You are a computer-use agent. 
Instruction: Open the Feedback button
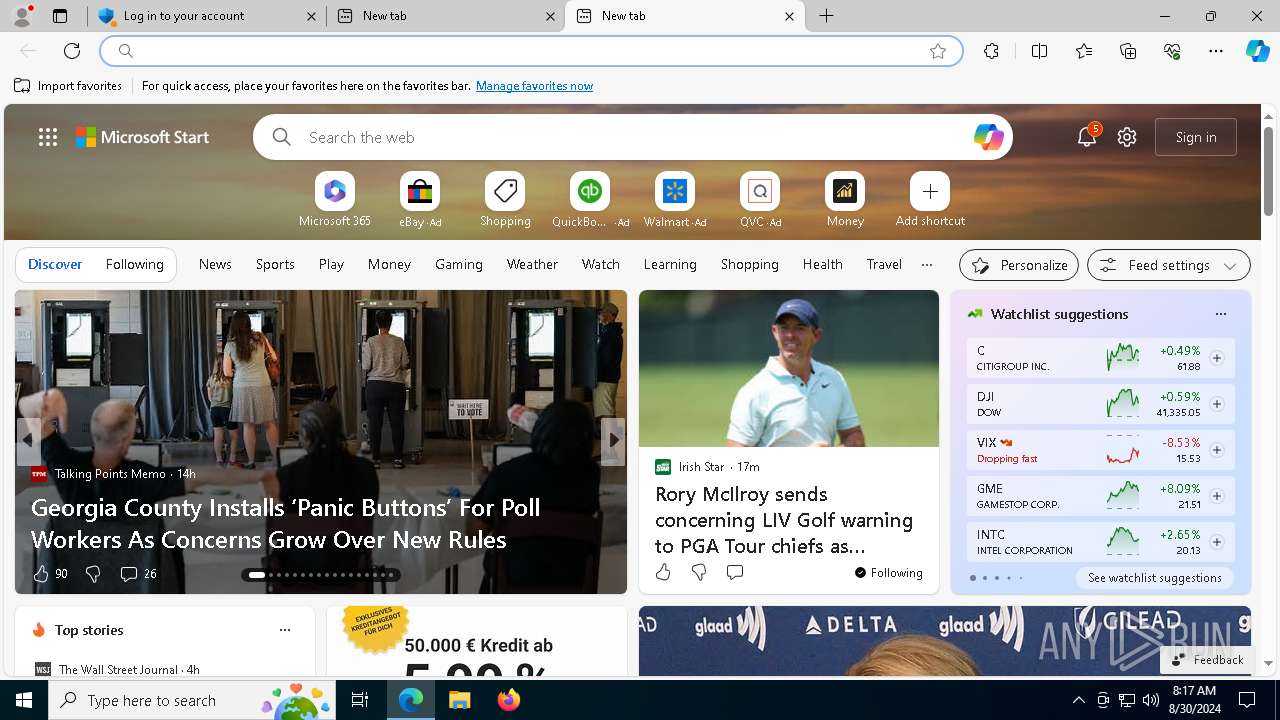coord(1207,660)
